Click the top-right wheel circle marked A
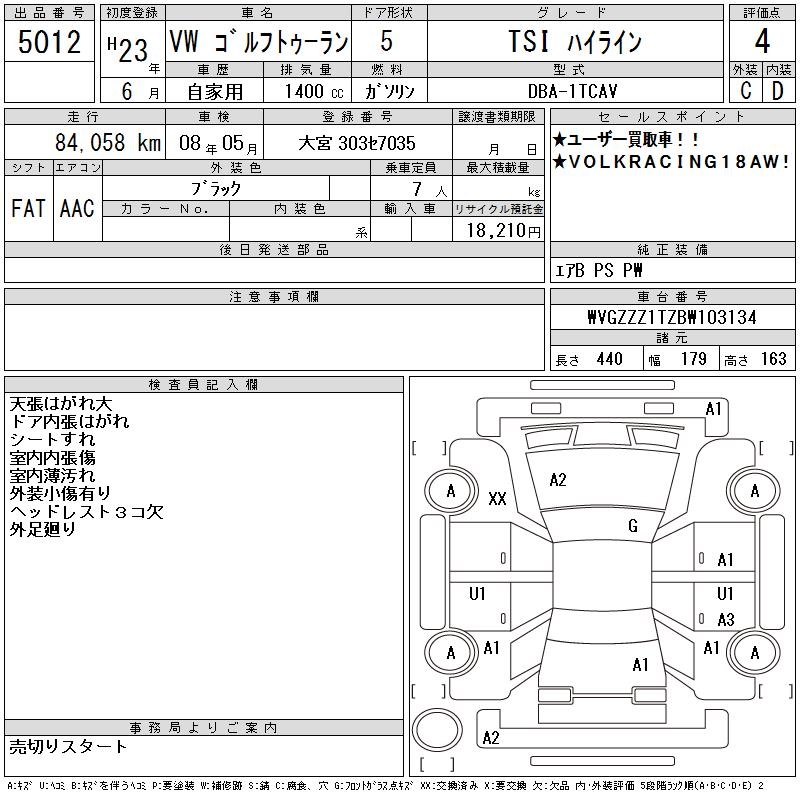The image size is (800, 800). [754, 491]
